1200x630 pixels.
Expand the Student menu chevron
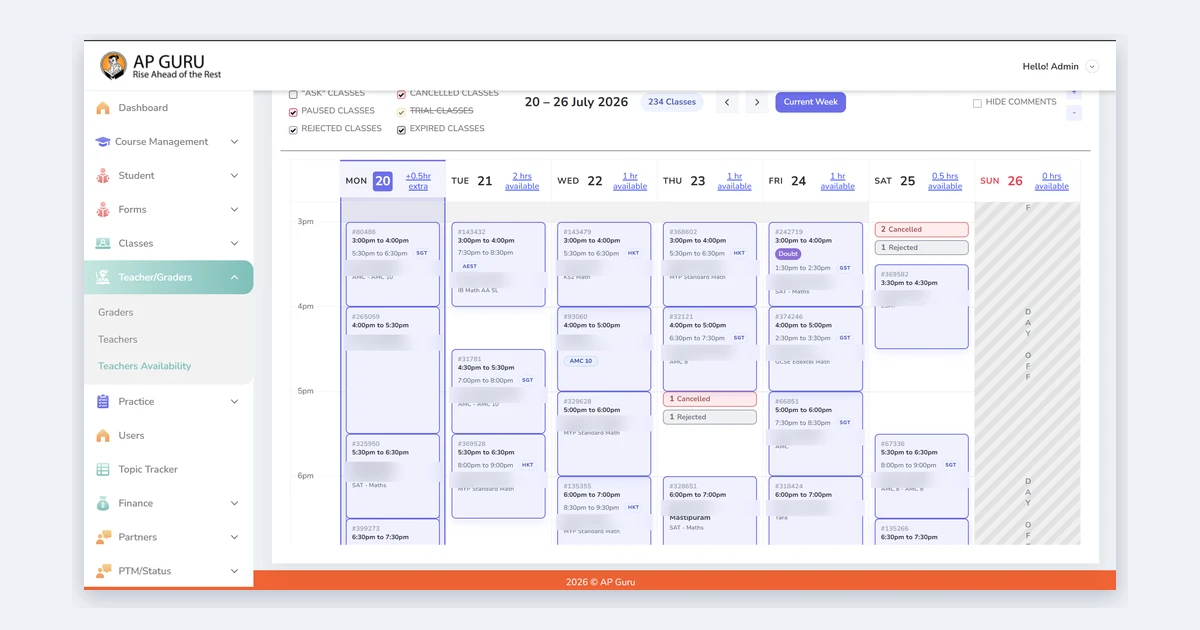(234, 176)
